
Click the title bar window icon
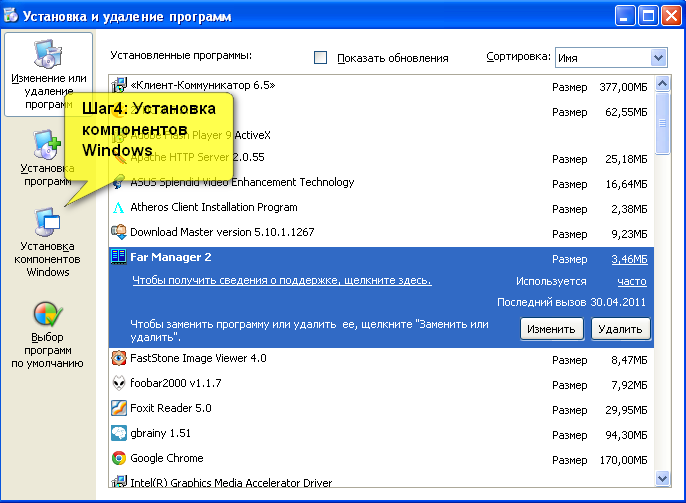(11, 15)
